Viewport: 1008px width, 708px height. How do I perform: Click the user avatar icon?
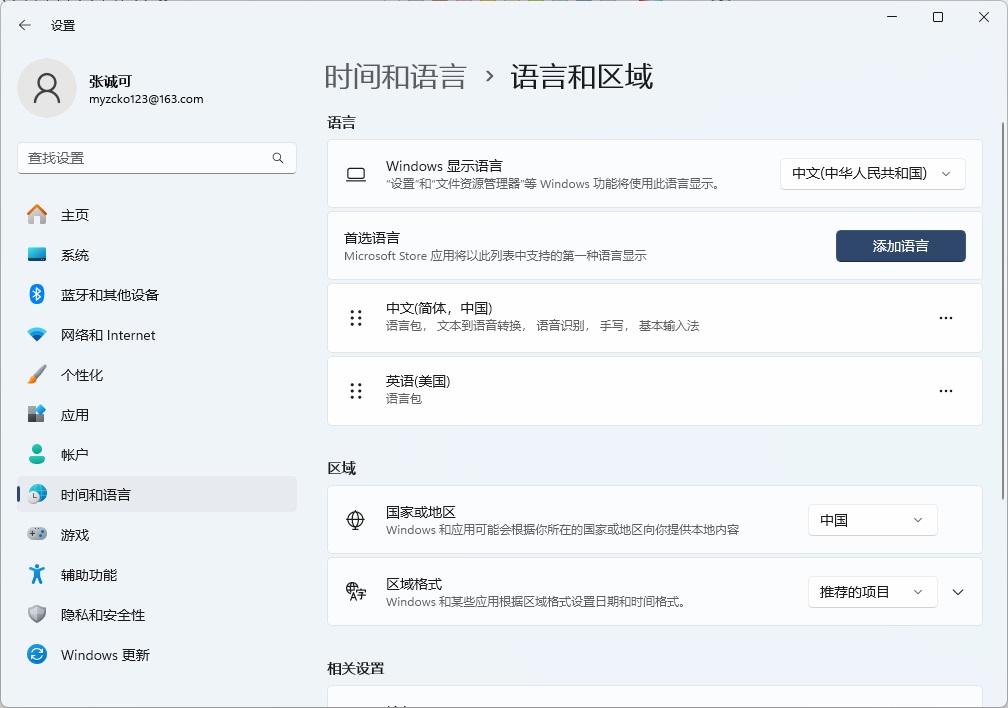47,88
